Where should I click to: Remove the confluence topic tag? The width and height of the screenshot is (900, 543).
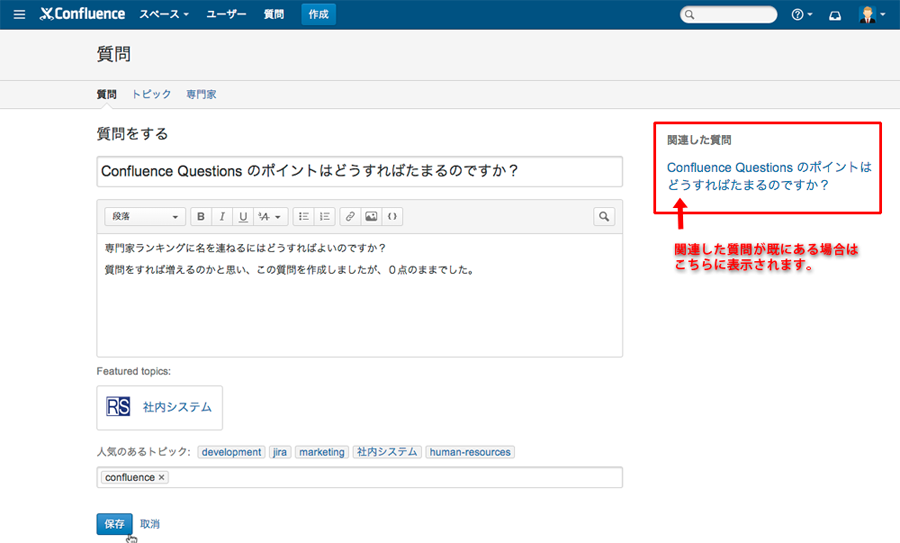[162, 478]
